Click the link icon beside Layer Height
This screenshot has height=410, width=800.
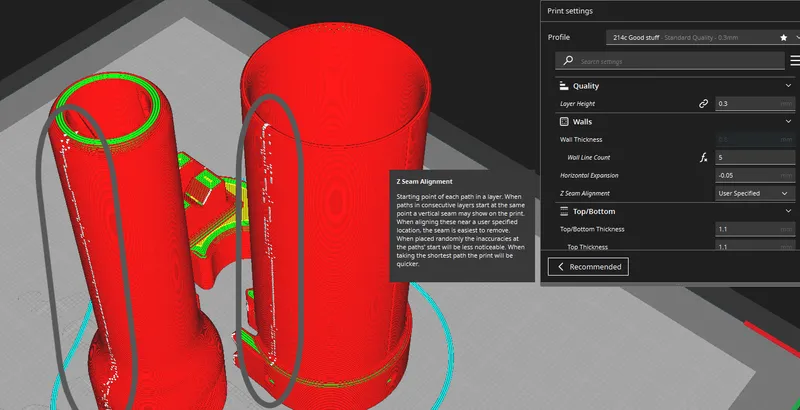coord(704,104)
